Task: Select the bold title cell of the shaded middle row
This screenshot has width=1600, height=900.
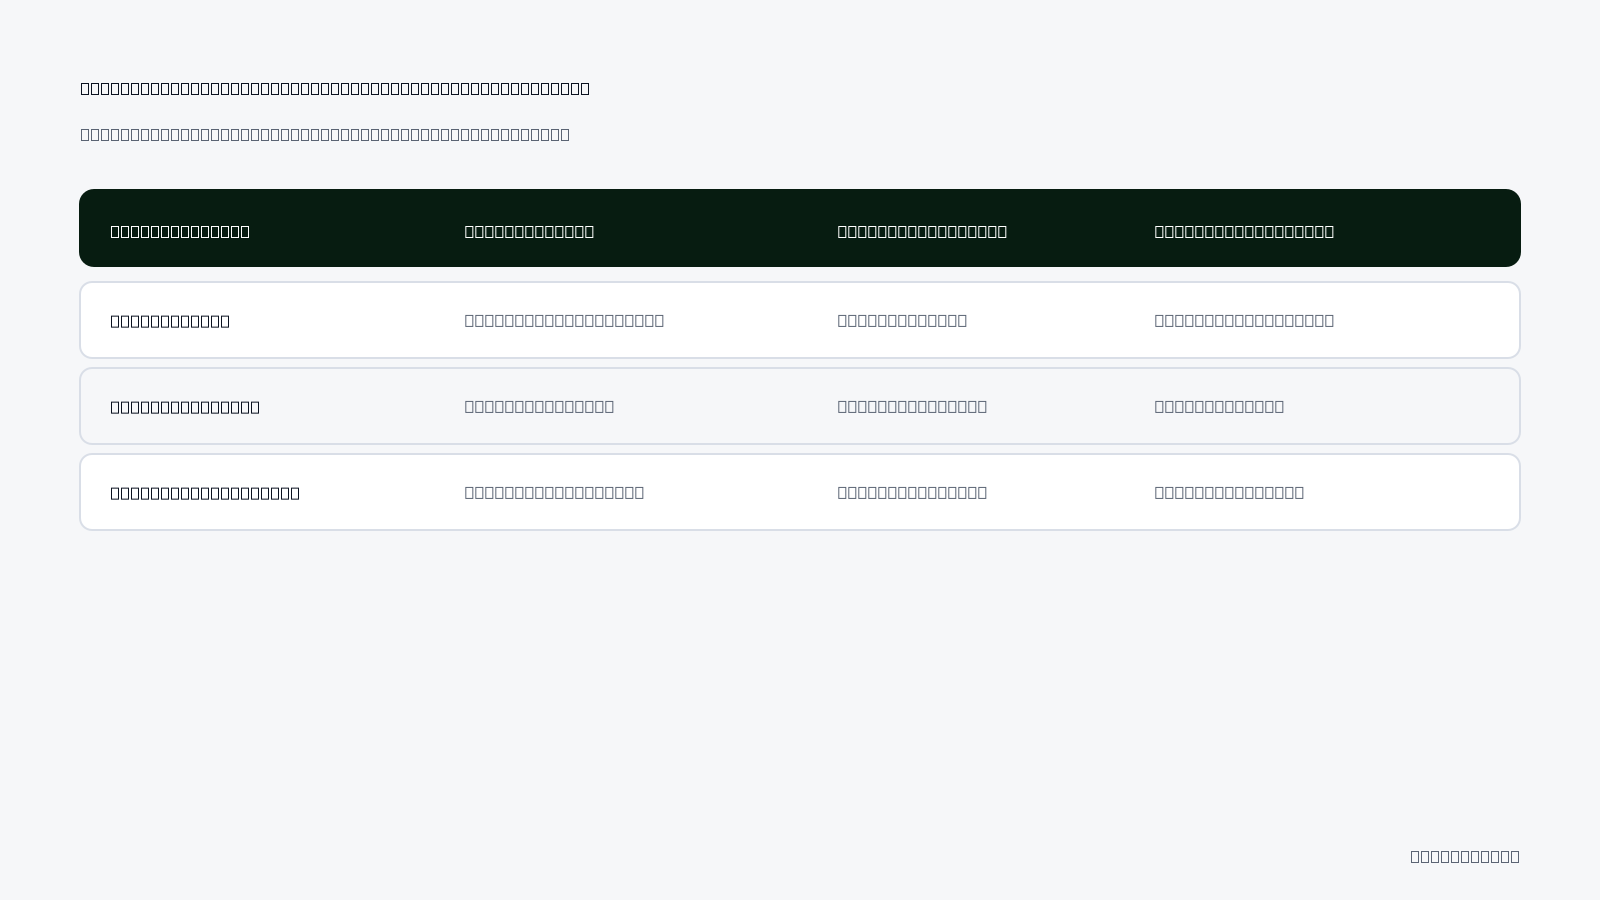Action: point(185,407)
